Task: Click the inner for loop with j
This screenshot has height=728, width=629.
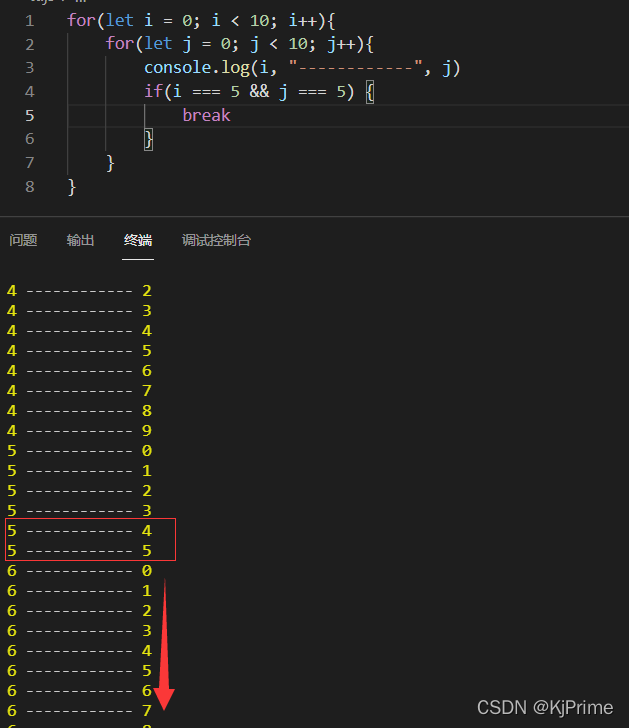Action: pos(240,44)
